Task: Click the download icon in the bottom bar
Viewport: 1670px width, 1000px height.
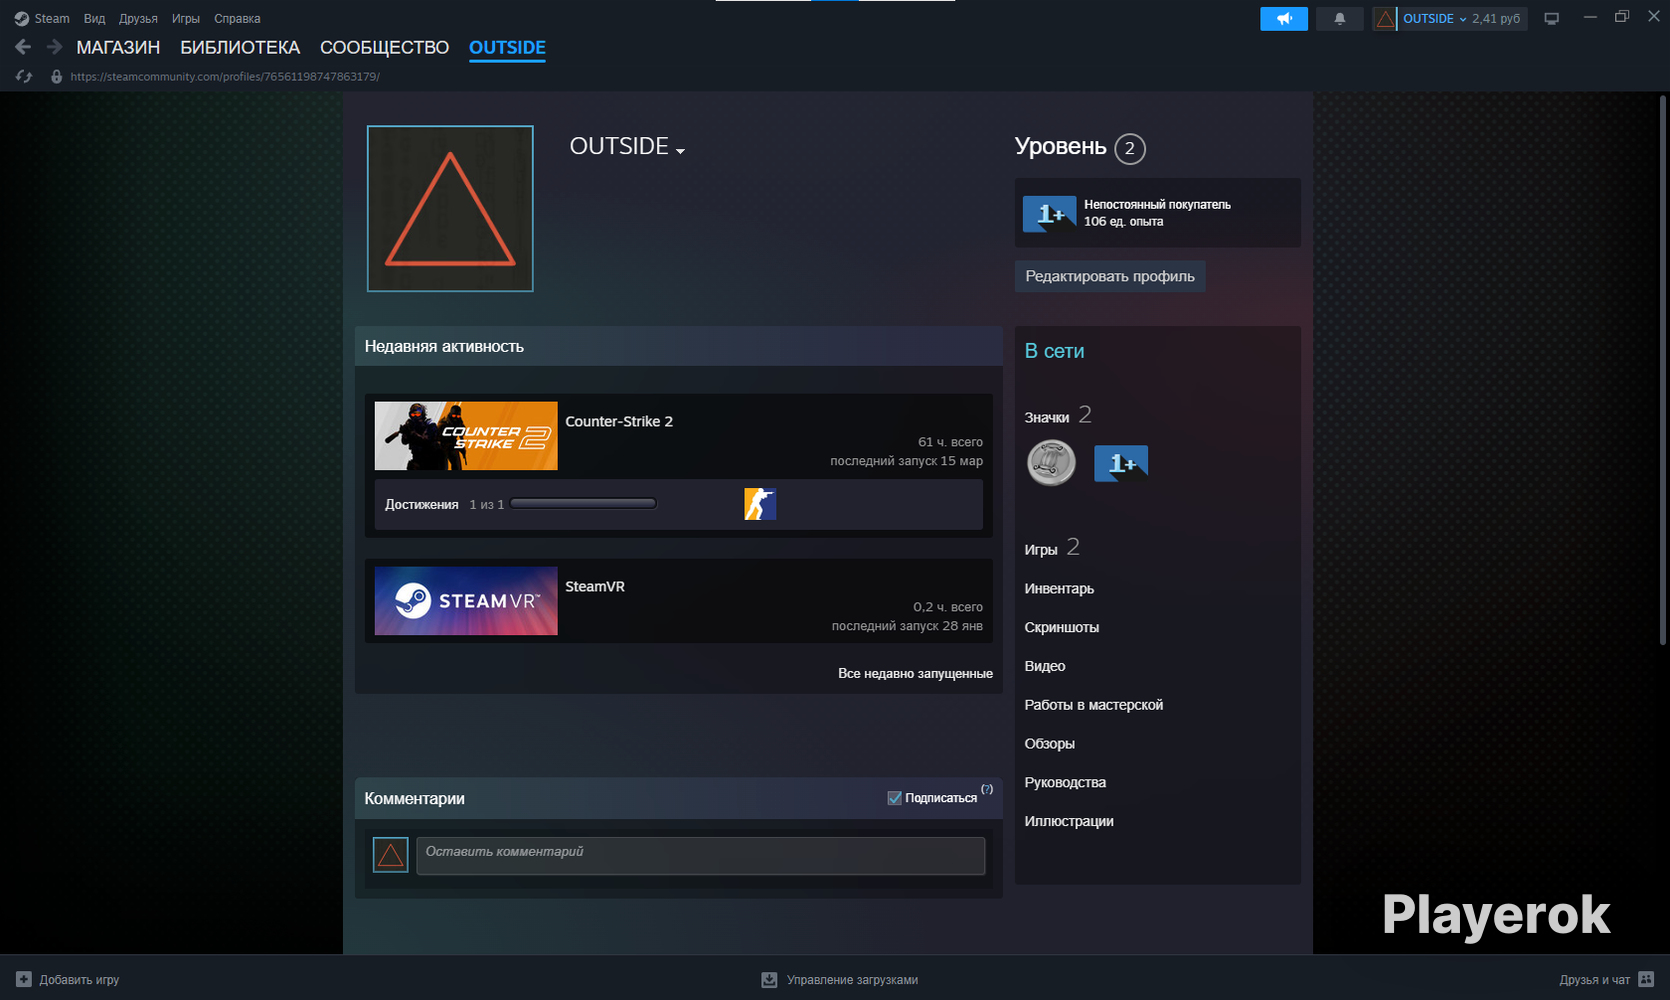Action: 769,980
